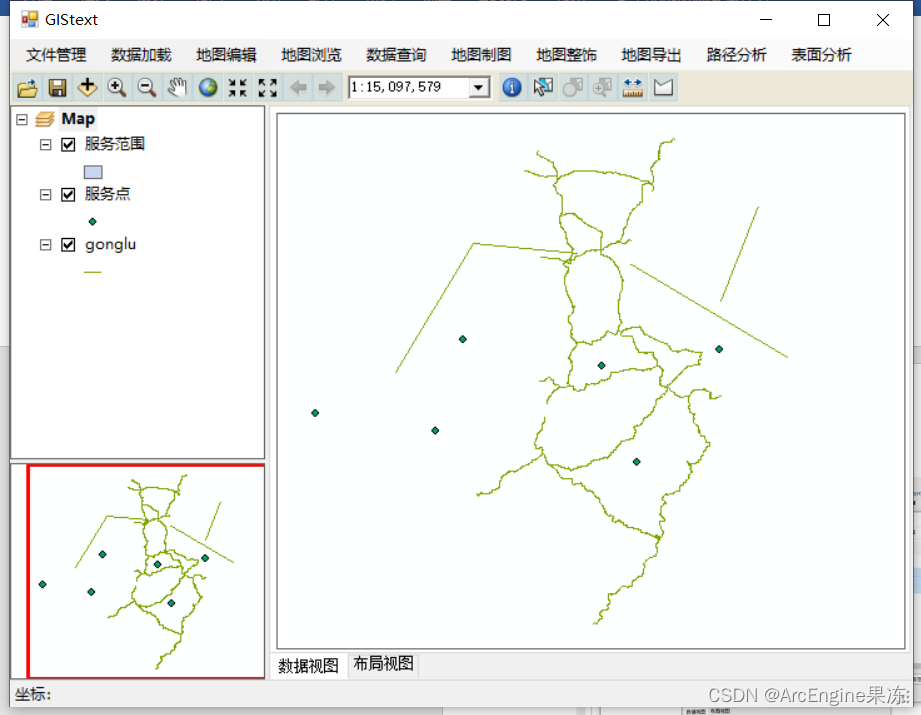The width and height of the screenshot is (921, 715).
Task: Click the Zoom In magnifier tool
Action: [117, 87]
